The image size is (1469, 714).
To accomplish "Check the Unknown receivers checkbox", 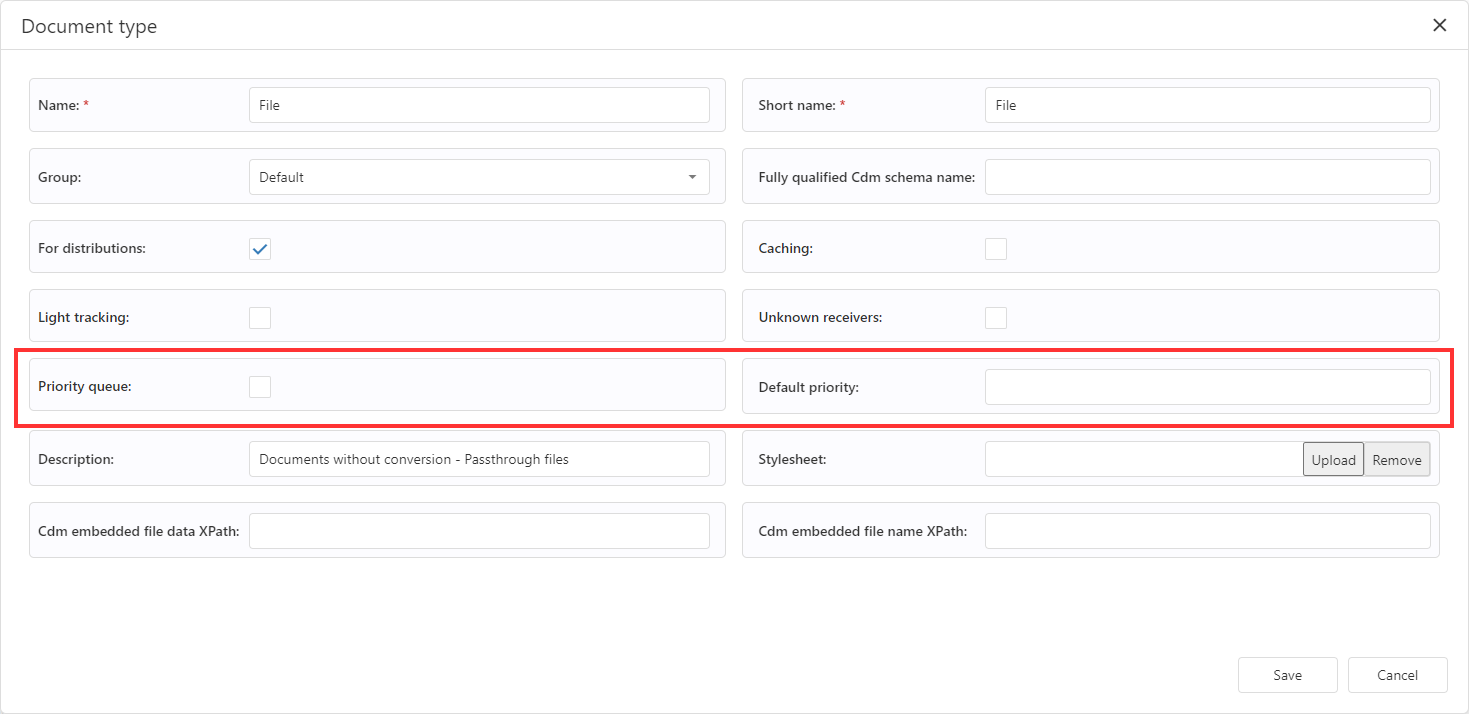I will click(996, 318).
